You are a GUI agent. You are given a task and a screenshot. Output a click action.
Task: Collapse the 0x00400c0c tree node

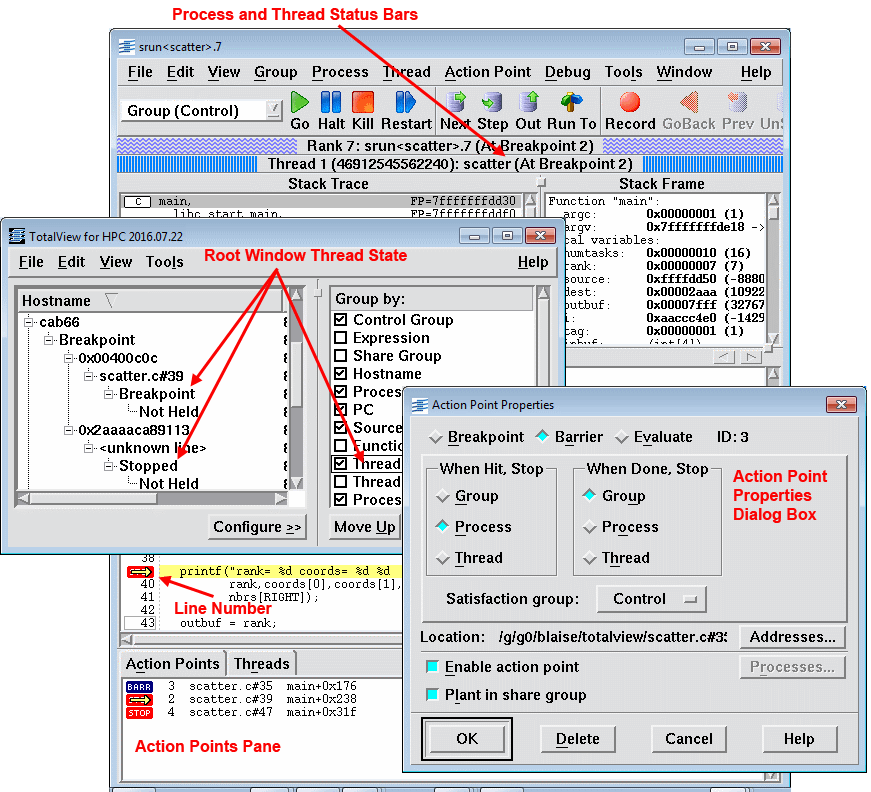(x=68, y=358)
